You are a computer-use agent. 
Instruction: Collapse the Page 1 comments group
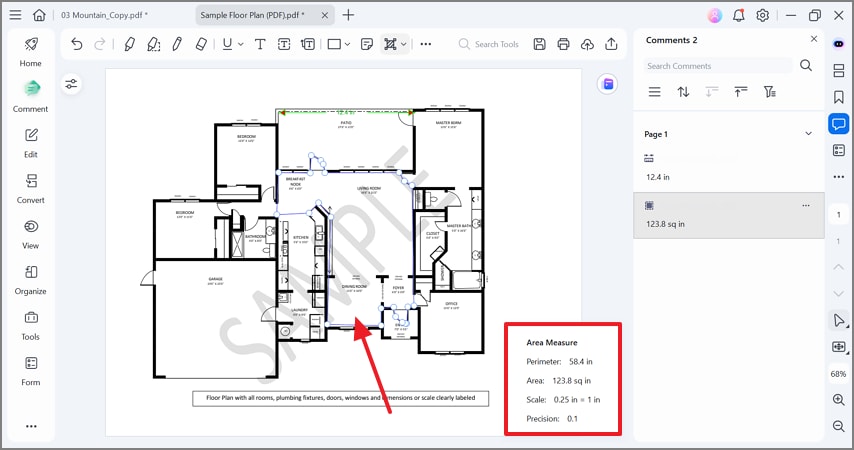(808, 134)
